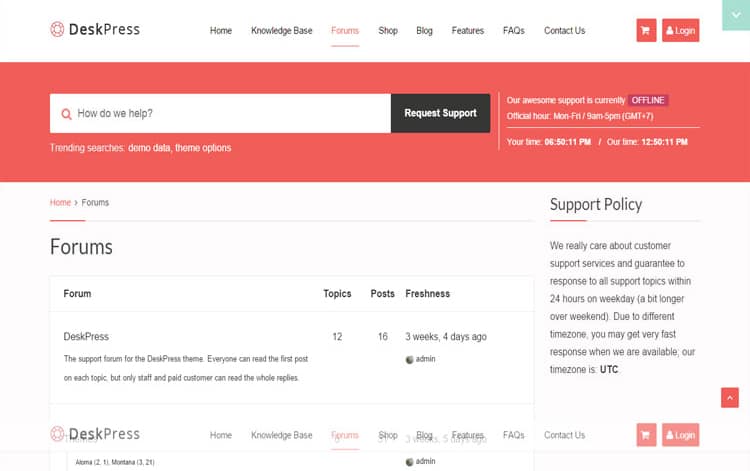Click Login in the sticky bottom header
Screen dimensions: 750x471
pos(680,435)
